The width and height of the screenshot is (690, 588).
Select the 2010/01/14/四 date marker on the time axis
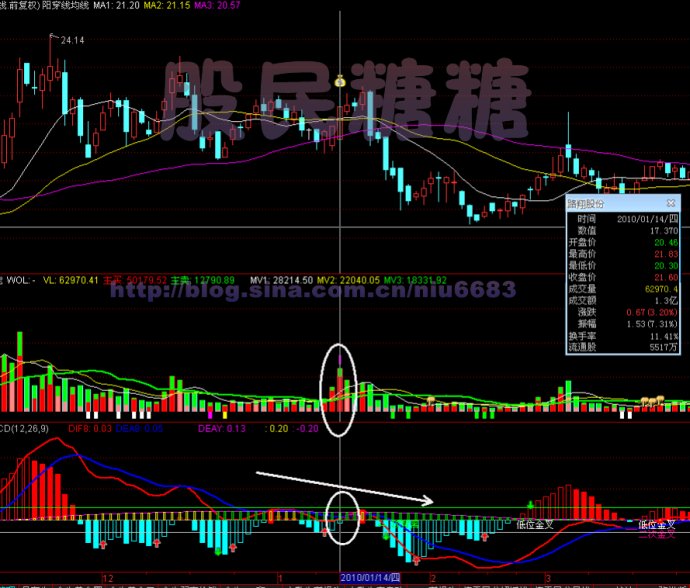pyautogui.click(x=370, y=577)
